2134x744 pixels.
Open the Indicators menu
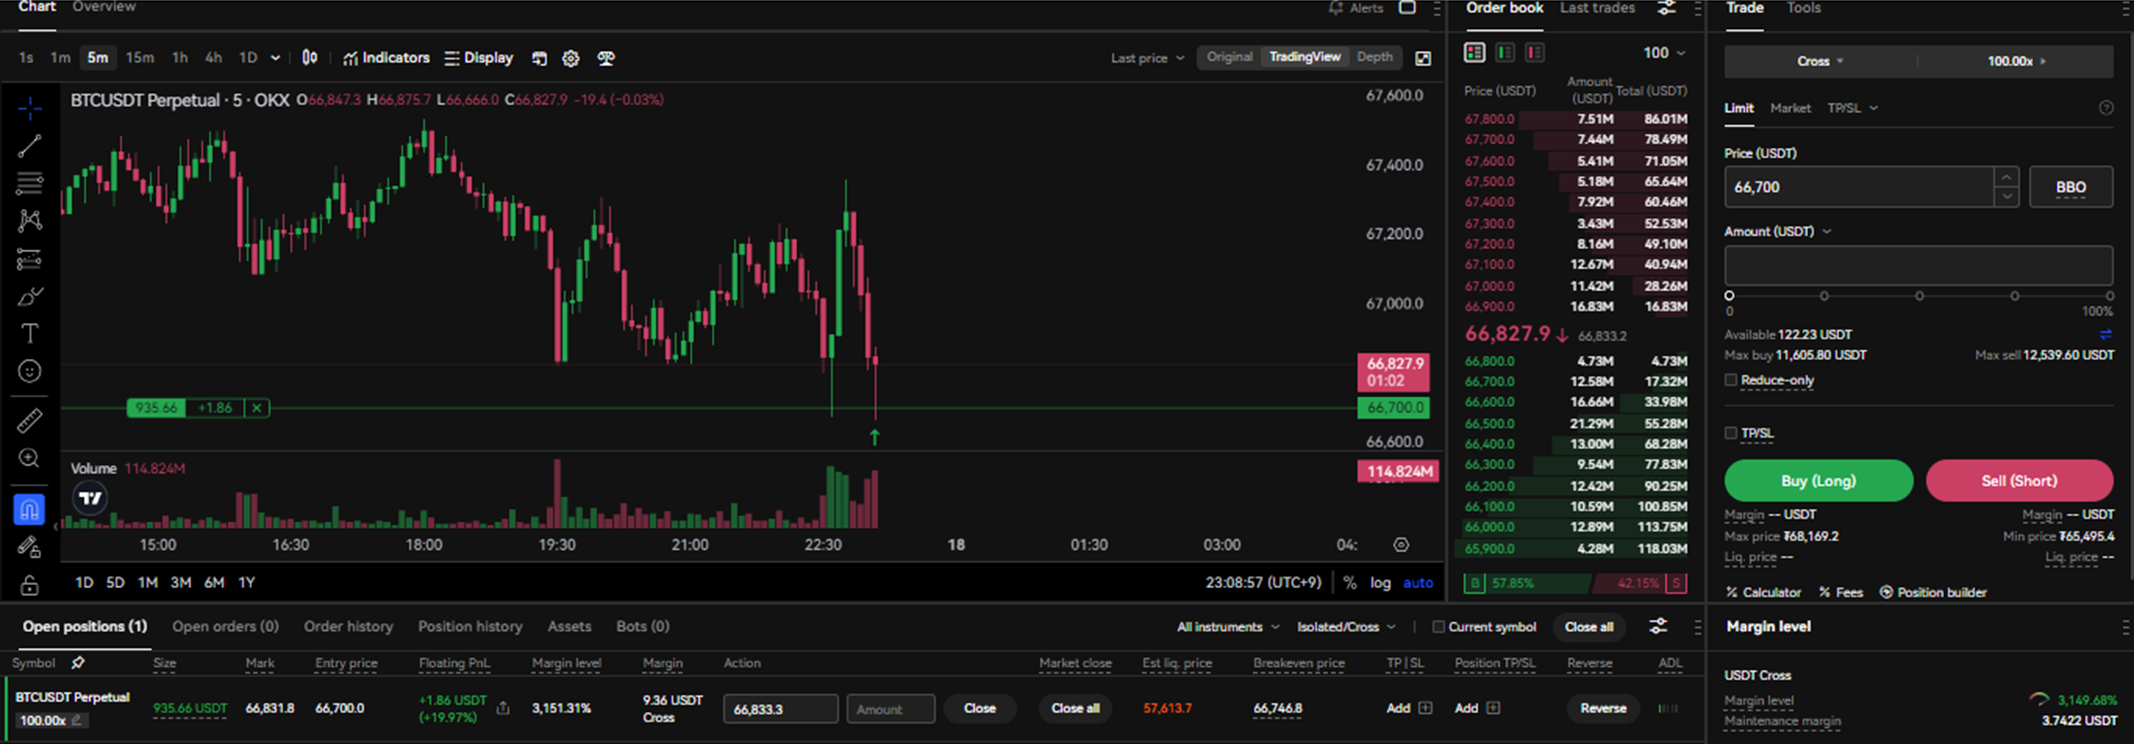pyautogui.click(x=386, y=58)
